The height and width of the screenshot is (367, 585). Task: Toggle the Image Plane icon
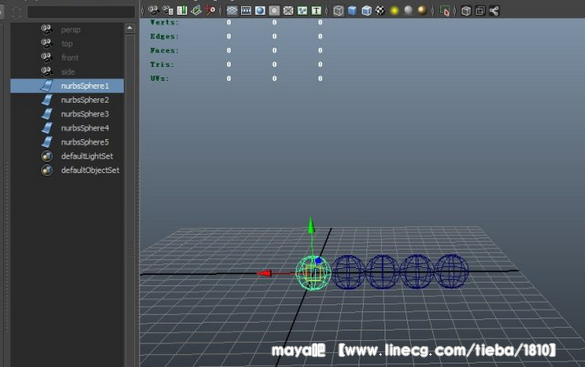point(196,10)
